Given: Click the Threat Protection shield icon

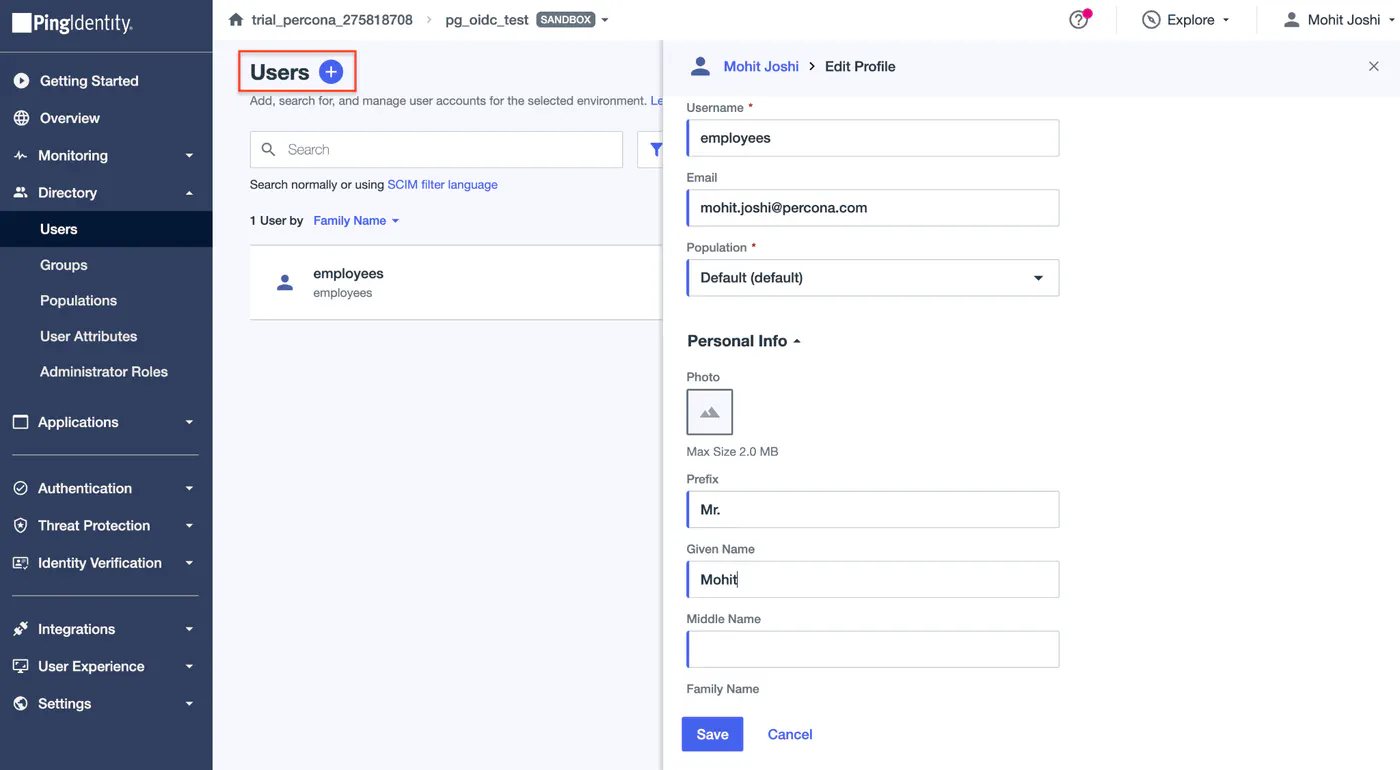Looking at the screenshot, I should point(21,525).
